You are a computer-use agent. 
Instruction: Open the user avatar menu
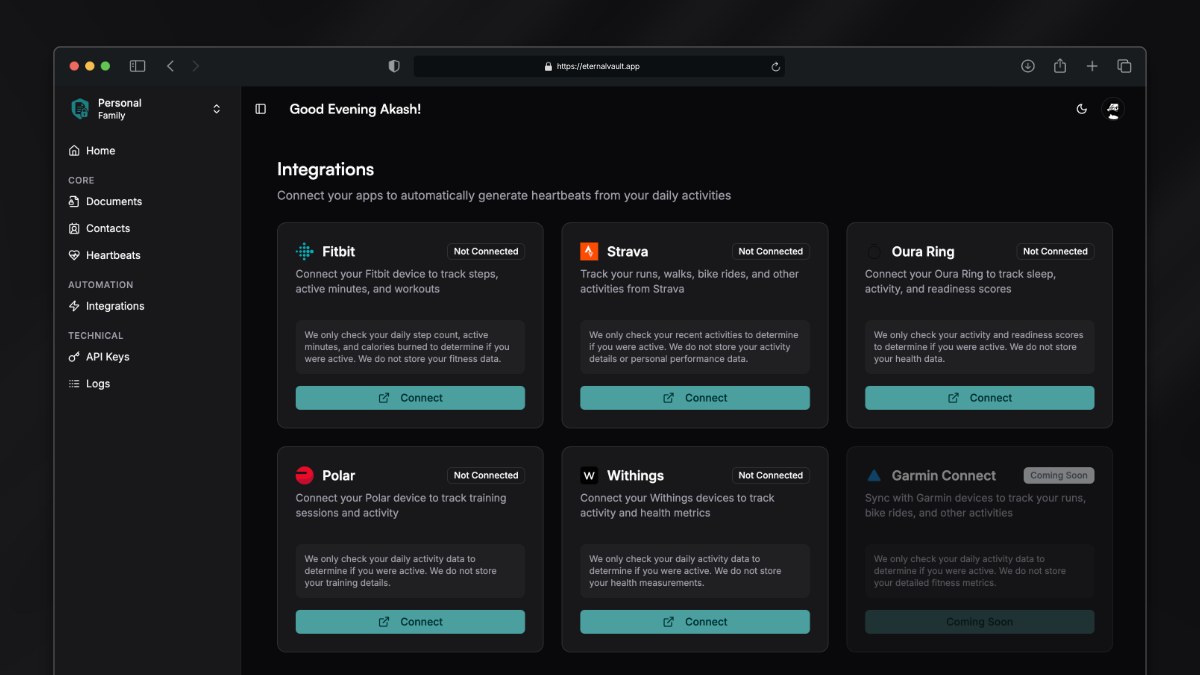pos(1113,109)
